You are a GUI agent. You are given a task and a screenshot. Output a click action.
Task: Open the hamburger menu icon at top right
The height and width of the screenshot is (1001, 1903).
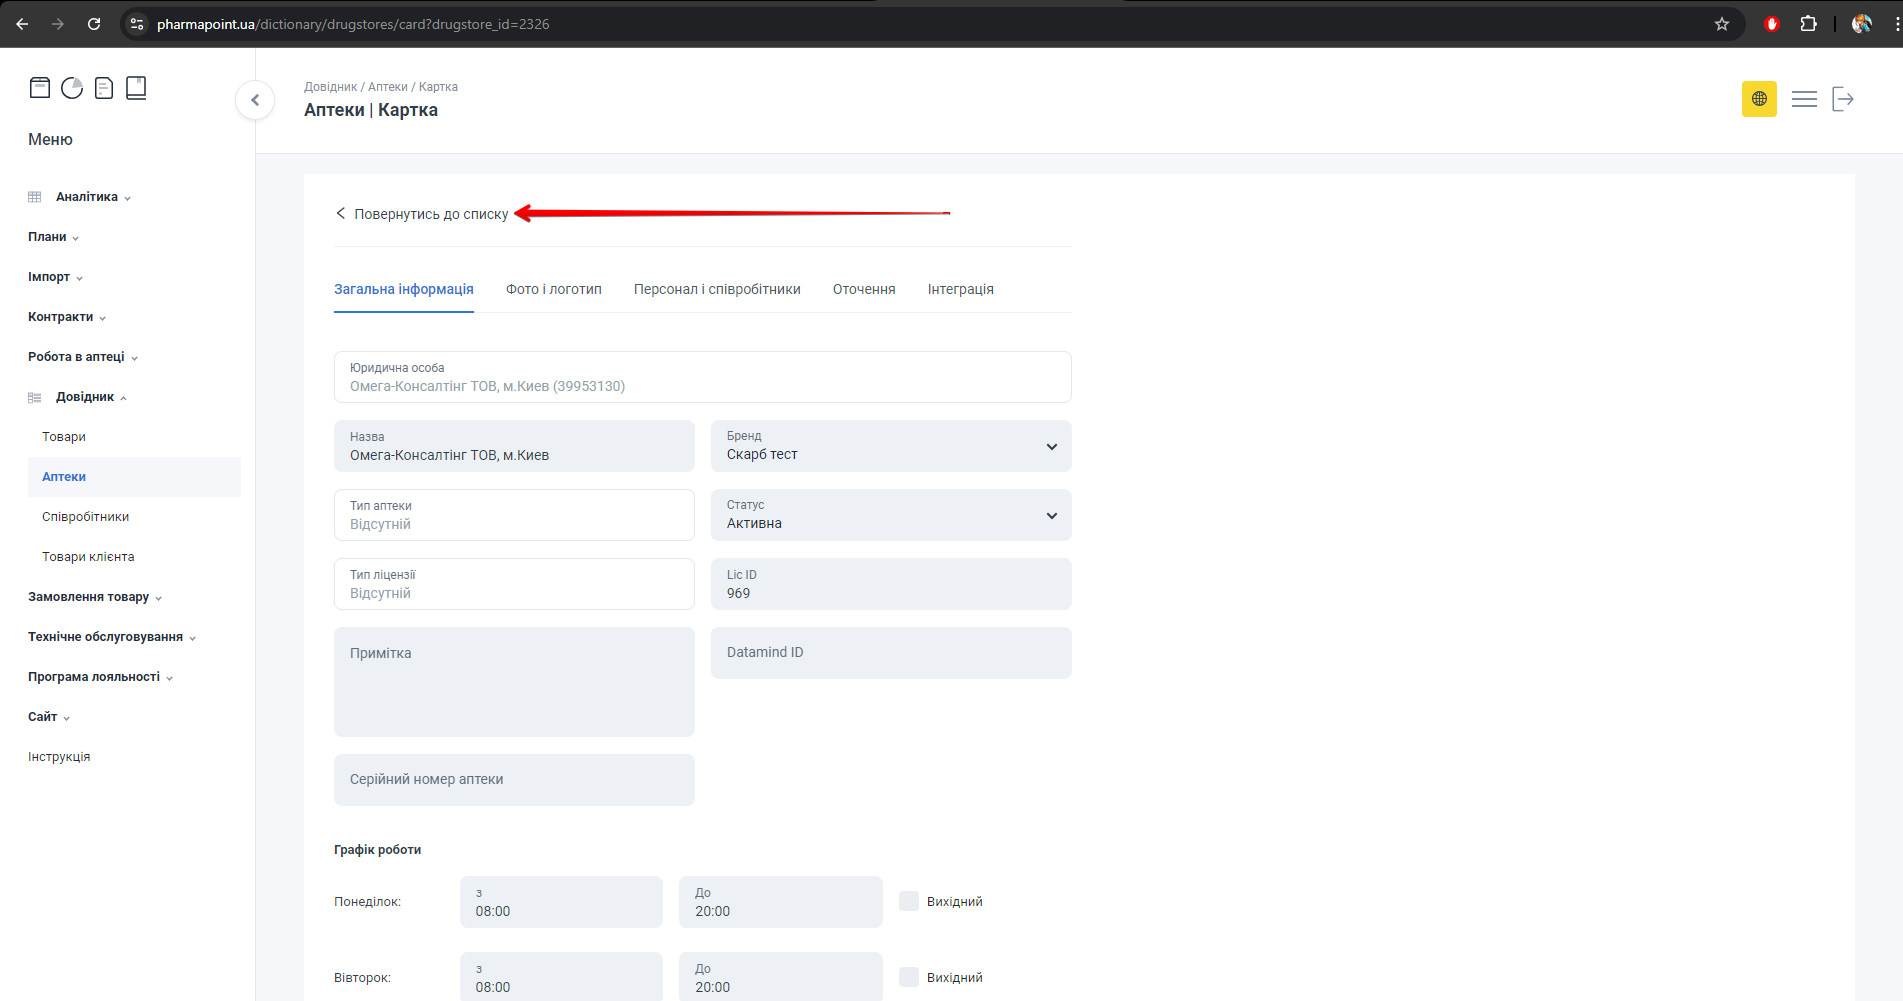point(1804,99)
